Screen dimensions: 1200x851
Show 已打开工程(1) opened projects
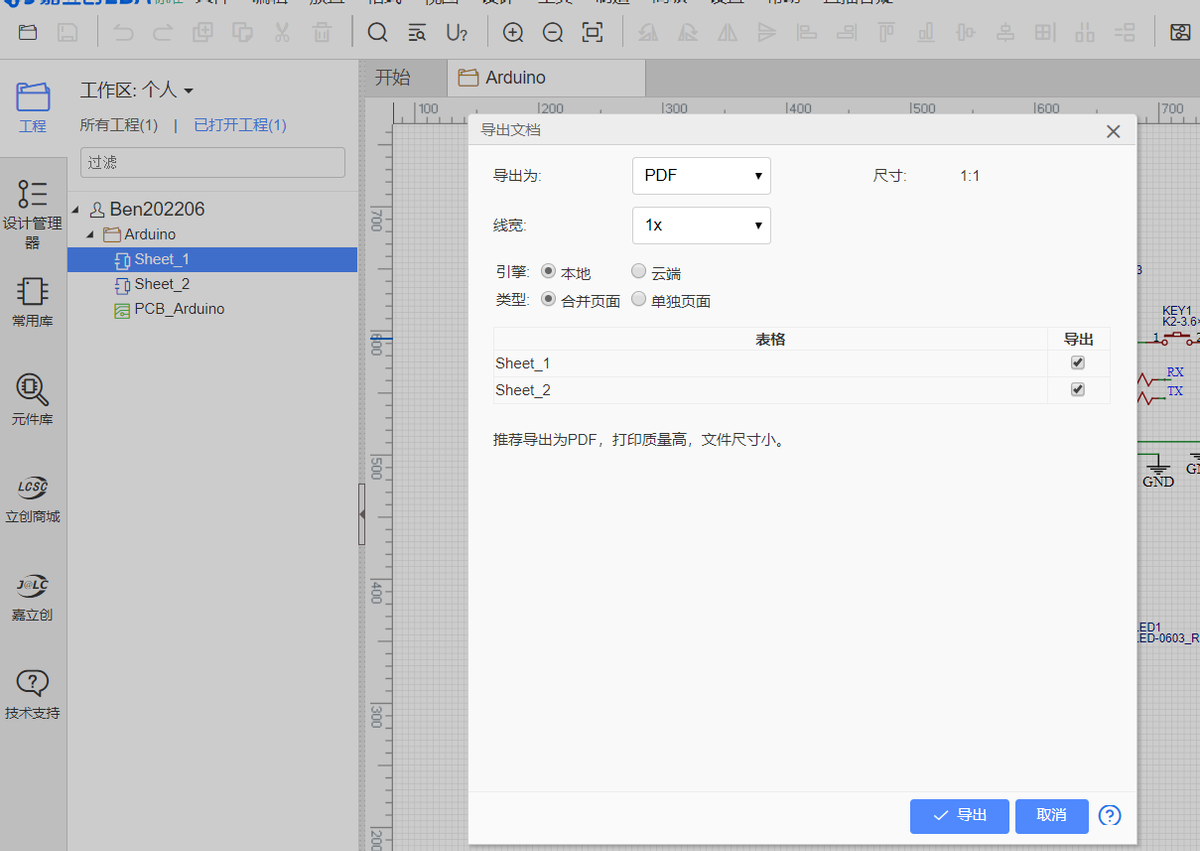pyautogui.click(x=240, y=125)
